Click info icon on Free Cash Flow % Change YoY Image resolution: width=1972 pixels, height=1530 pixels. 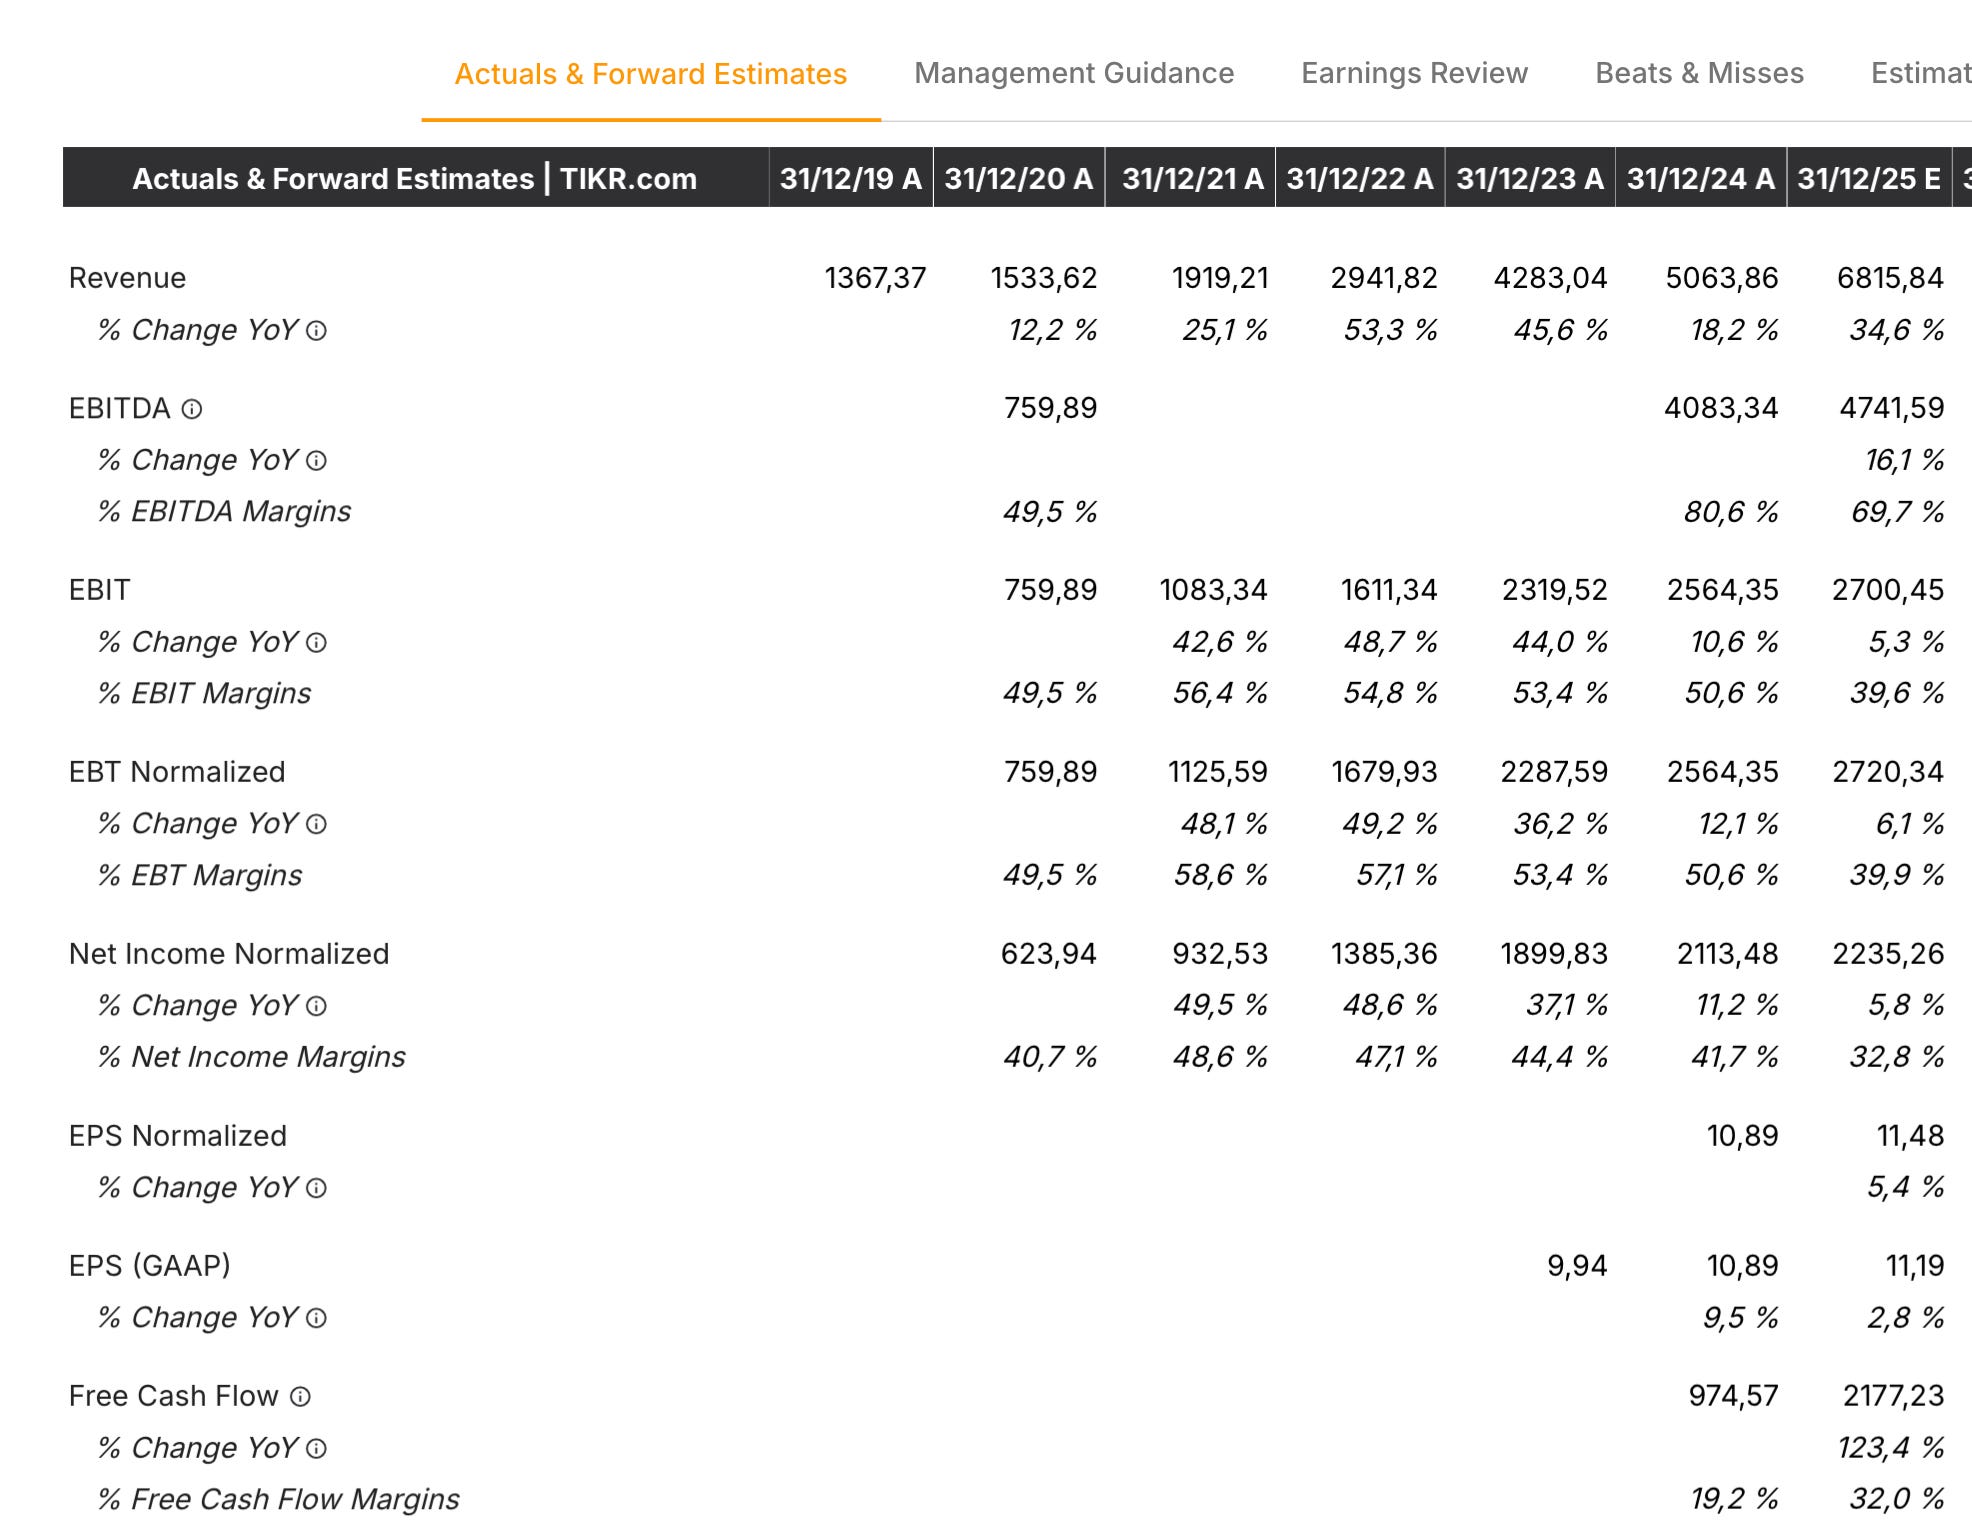[316, 1449]
